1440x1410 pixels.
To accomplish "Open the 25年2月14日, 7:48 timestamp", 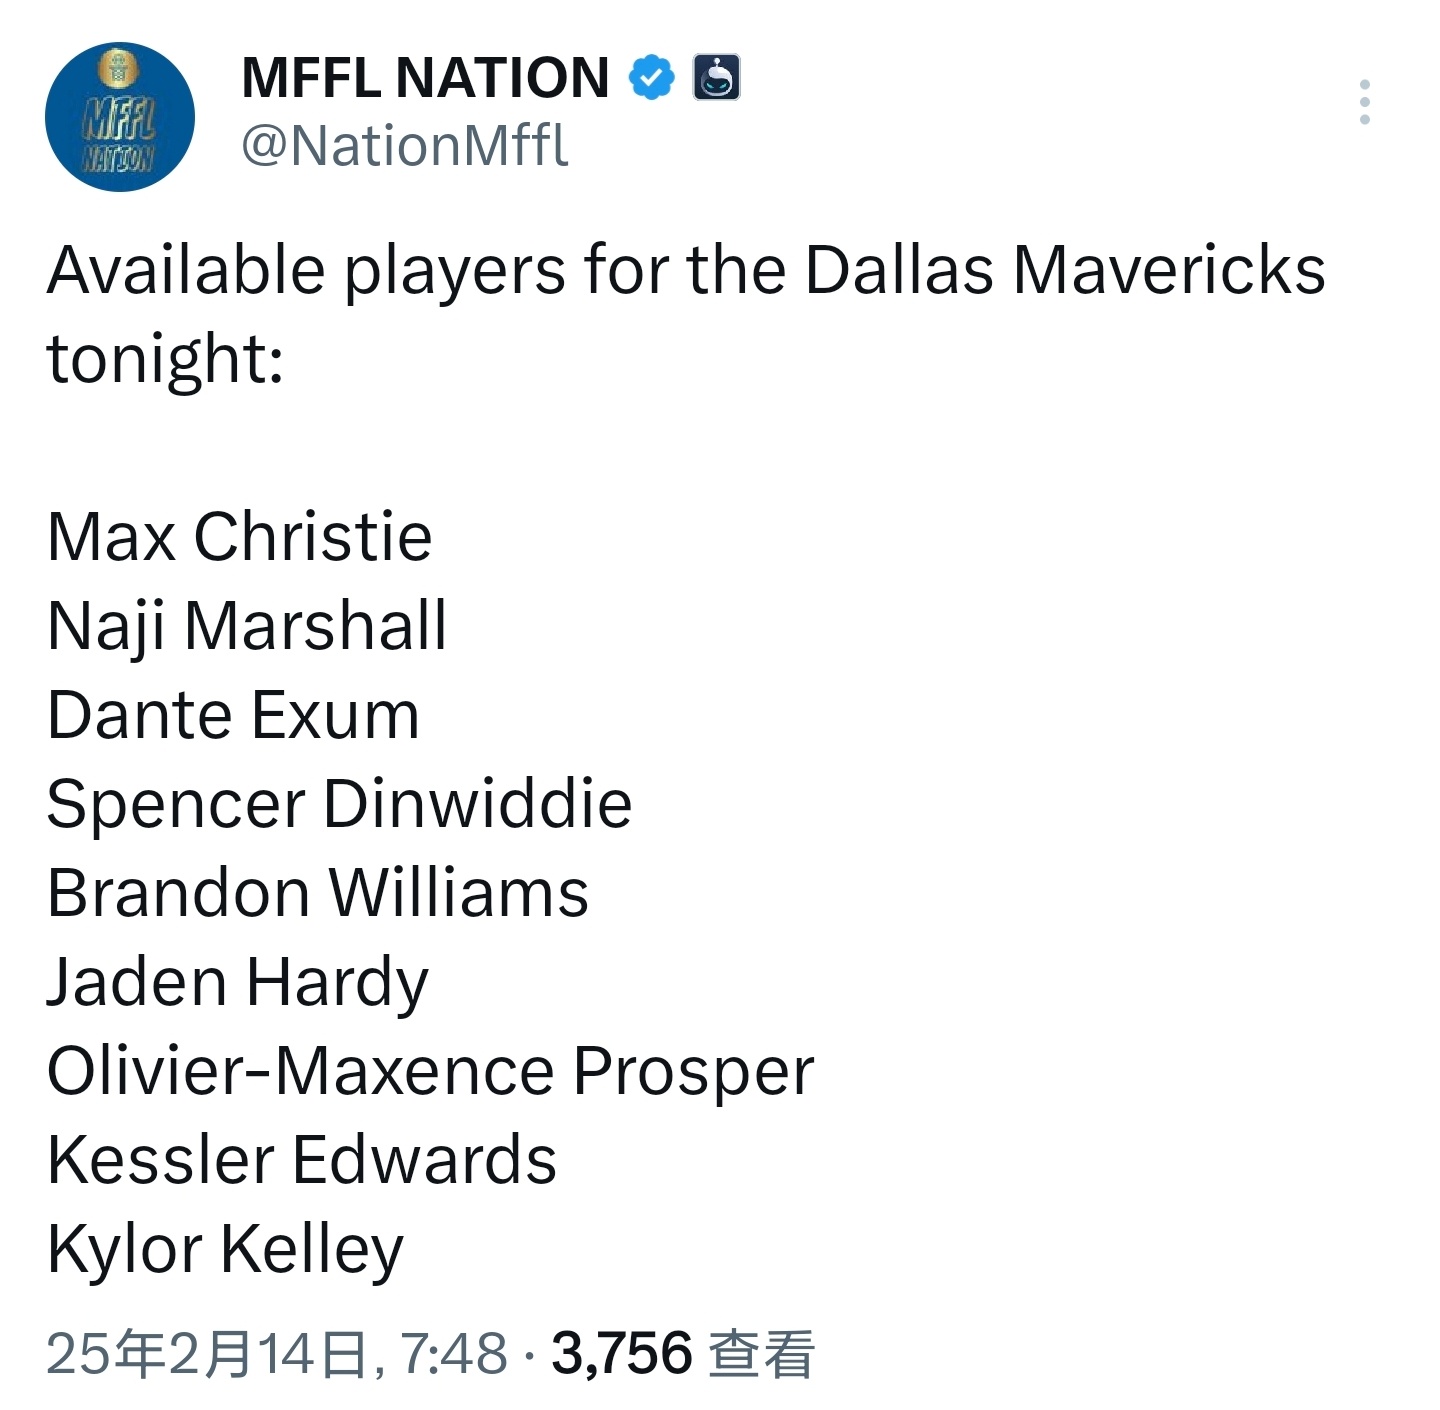I will click(x=277, y=1354).
